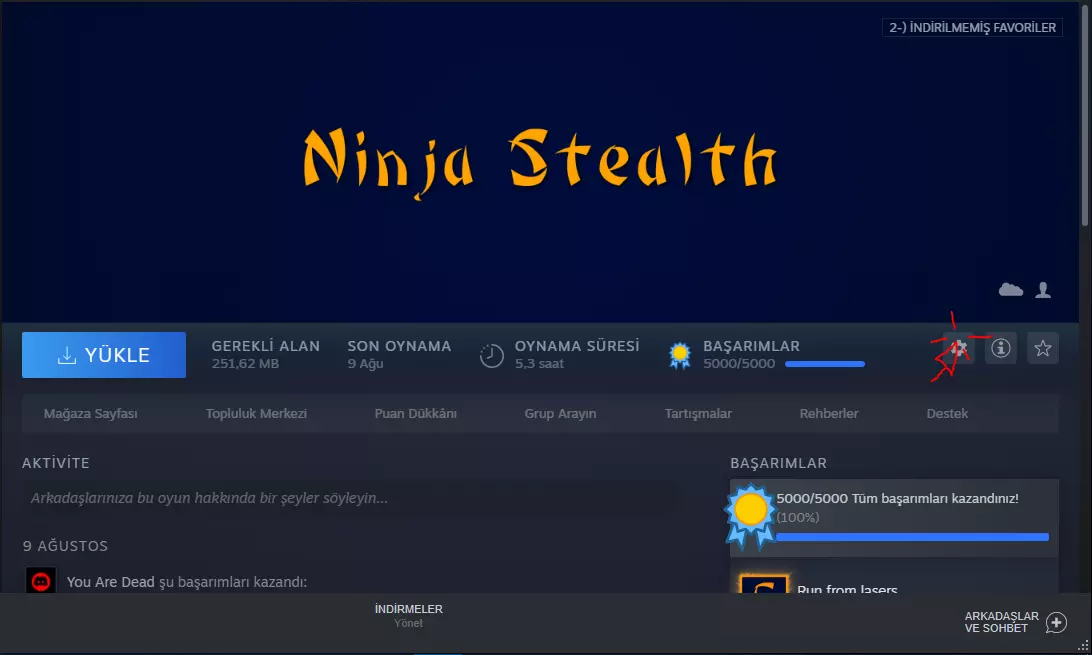
Task: Open Rehberler tab
Action: coord(829,413)
